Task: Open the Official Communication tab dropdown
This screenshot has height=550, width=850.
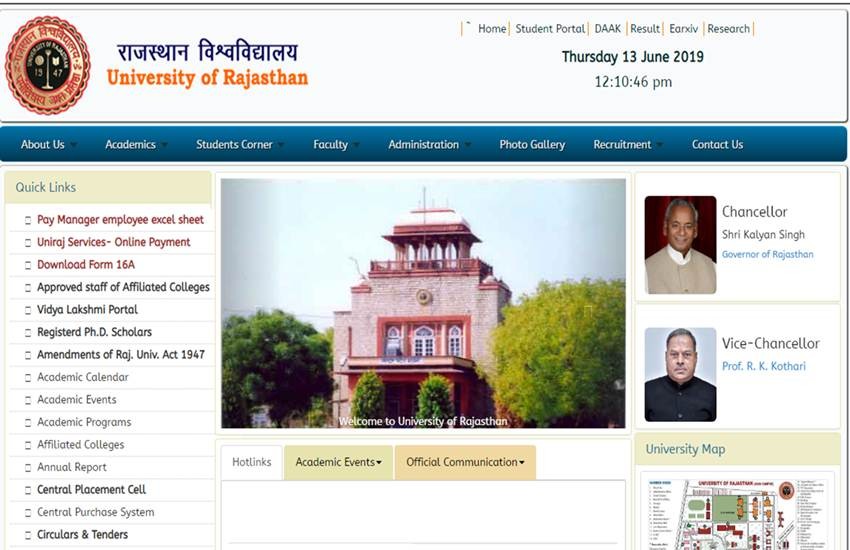Action: (465, 462)
